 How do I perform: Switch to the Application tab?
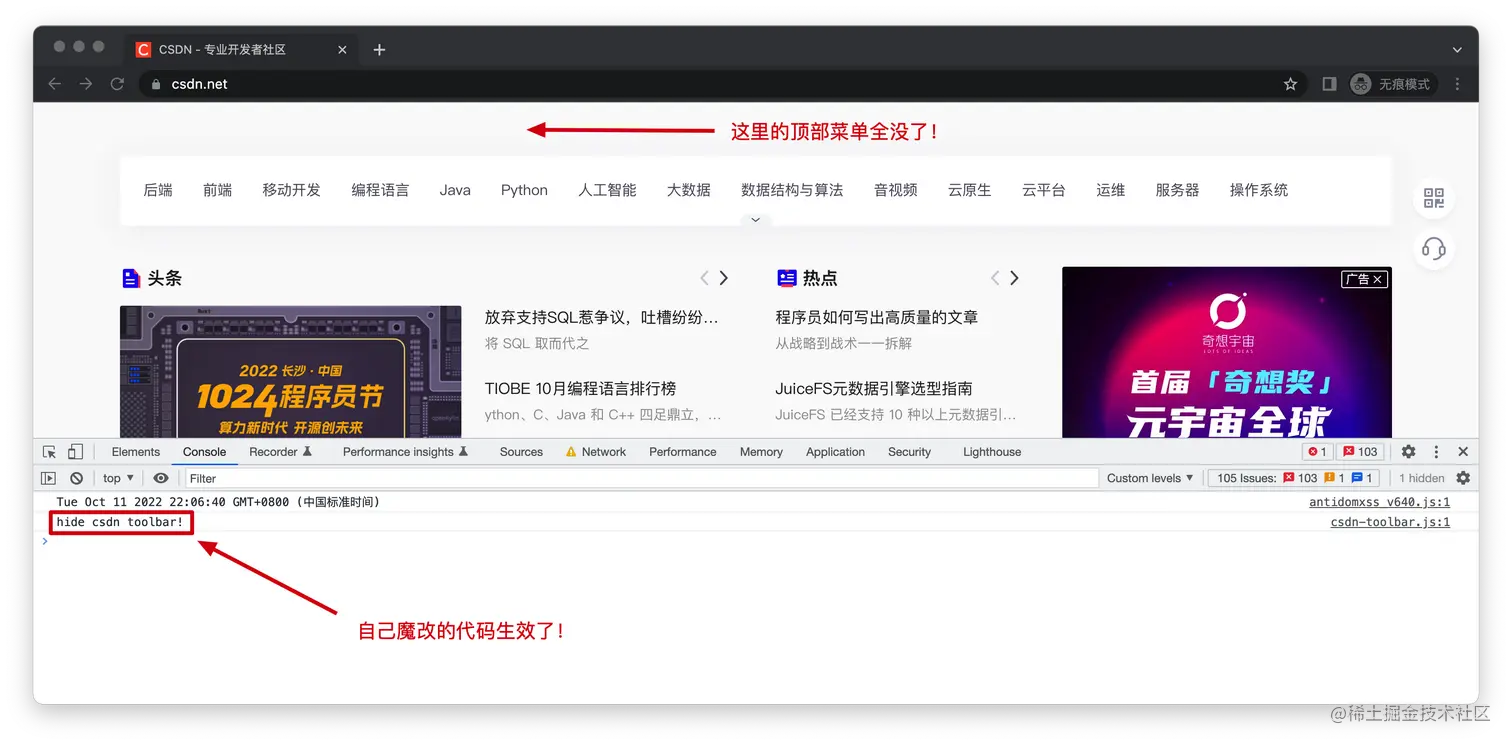click(x=835, y=452)
